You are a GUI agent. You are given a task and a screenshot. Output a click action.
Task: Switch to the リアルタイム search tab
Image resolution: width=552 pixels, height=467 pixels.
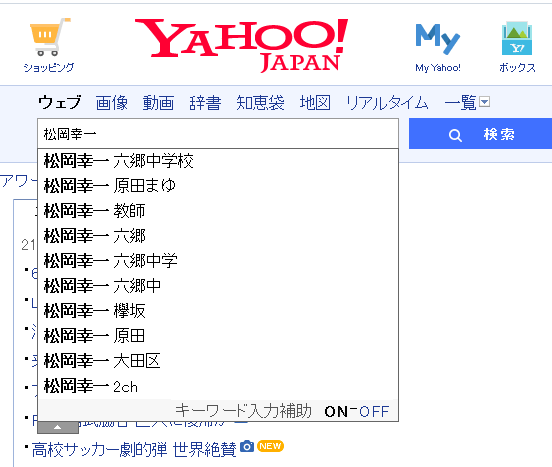(387, 103)
